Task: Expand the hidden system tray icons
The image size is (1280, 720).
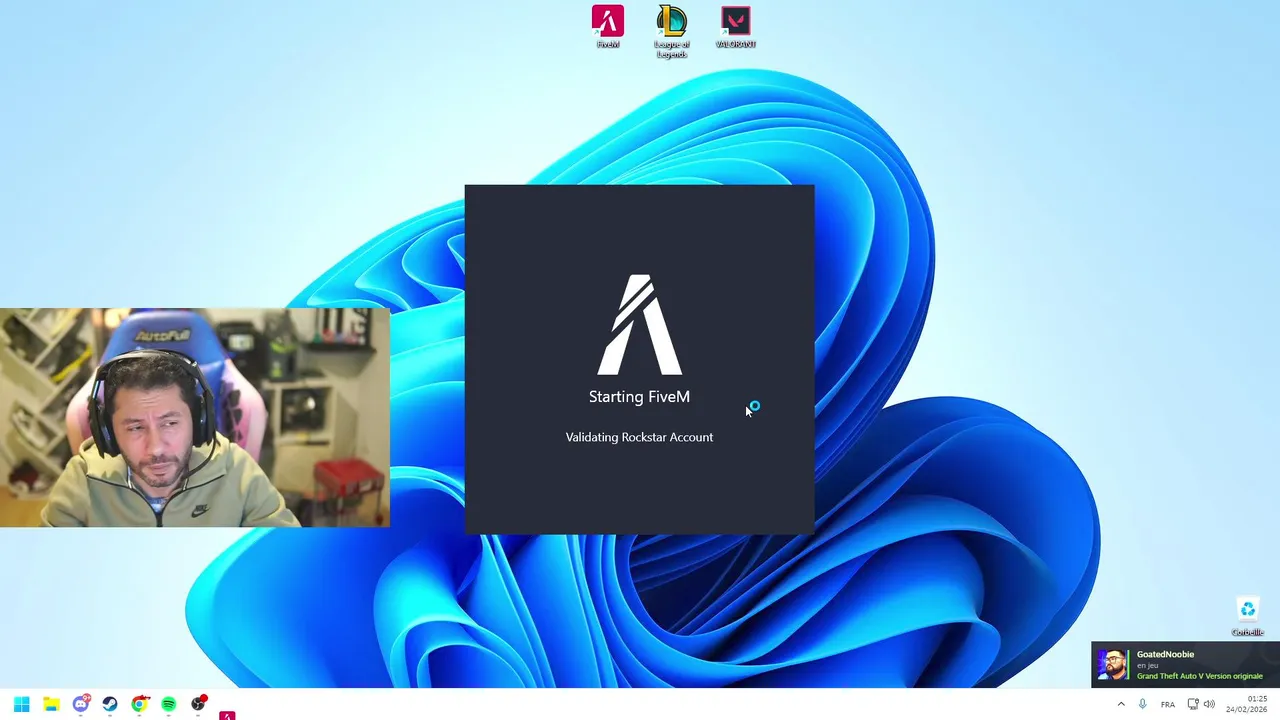Action: pos(1121,704)
